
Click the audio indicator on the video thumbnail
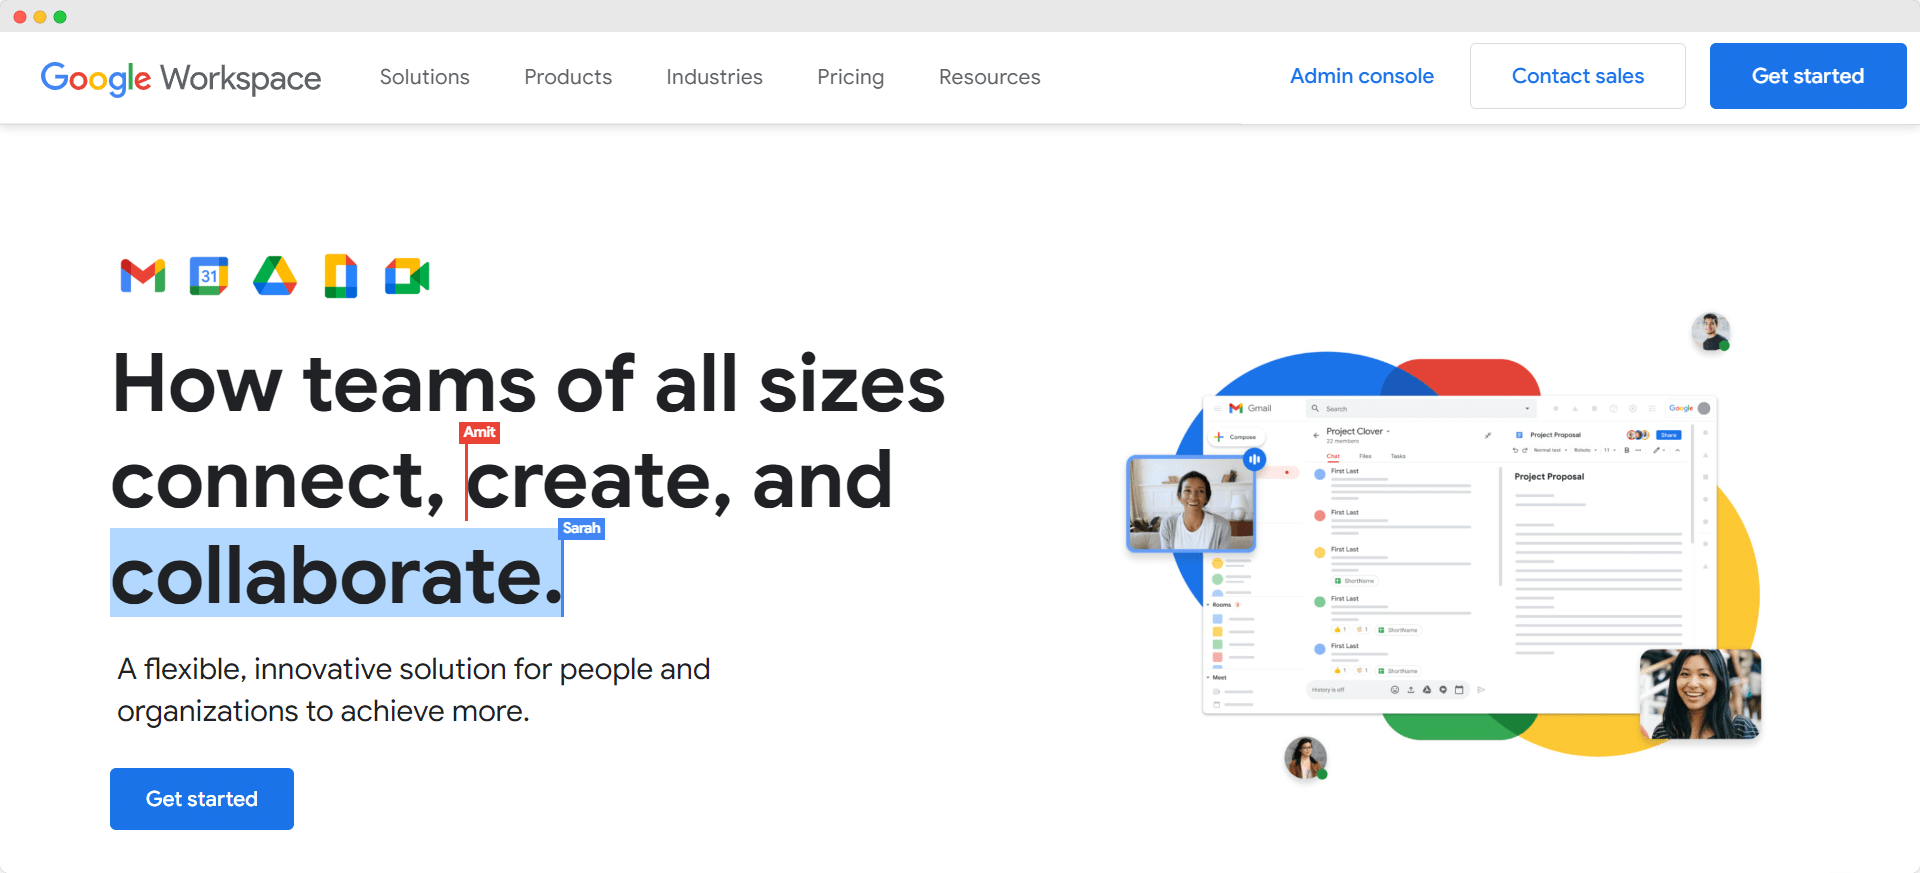[x=1254, y=459]
